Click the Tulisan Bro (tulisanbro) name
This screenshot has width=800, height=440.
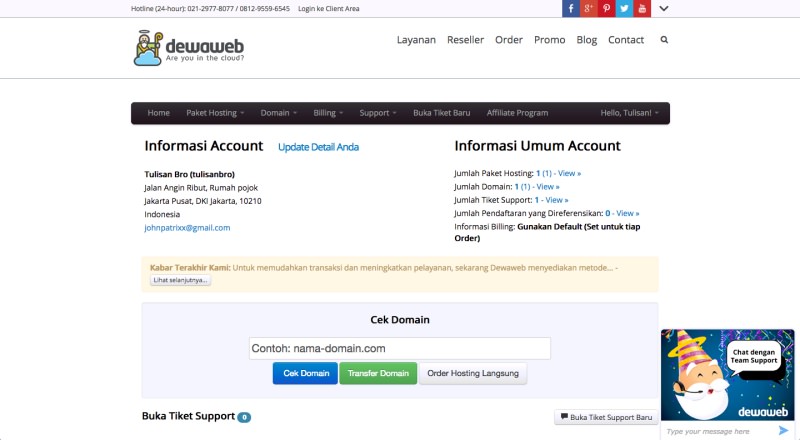pyautogui.click(x=190, y=174)
